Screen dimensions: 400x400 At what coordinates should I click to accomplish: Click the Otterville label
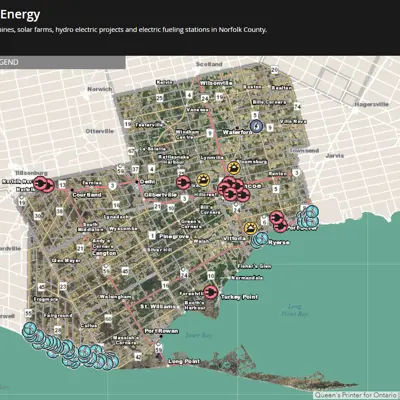coord(100,131)
